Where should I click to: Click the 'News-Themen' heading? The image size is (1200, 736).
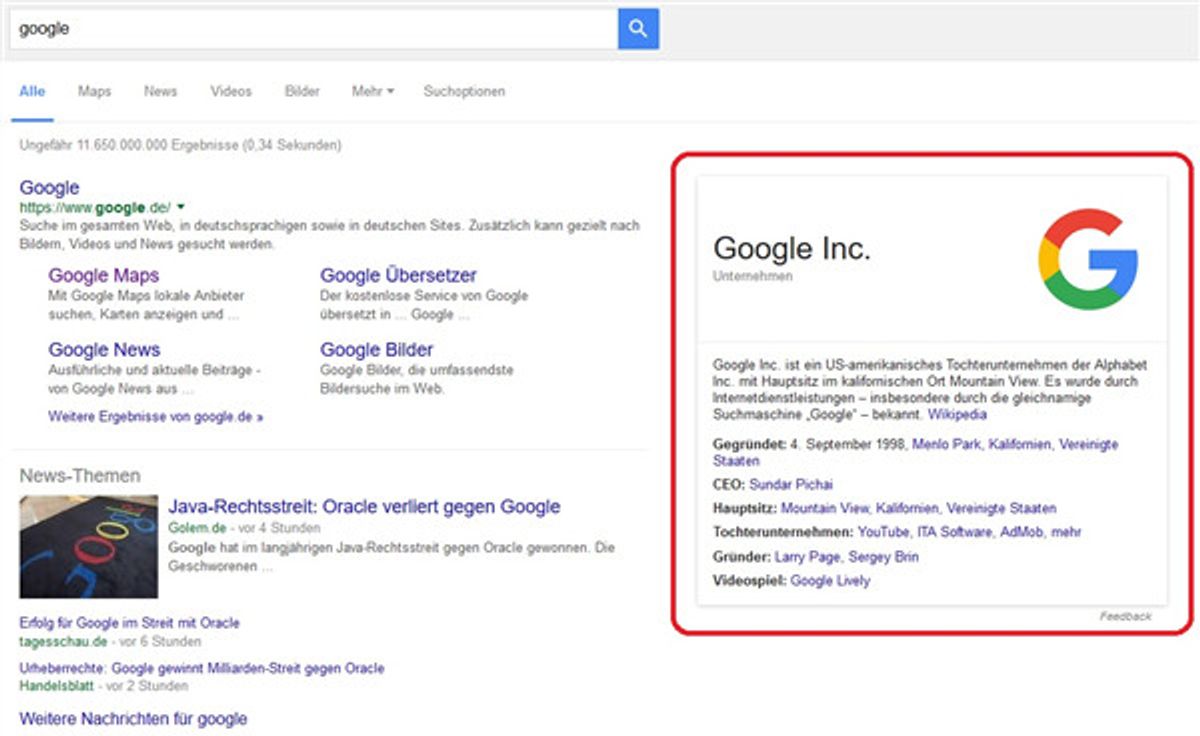80,476
